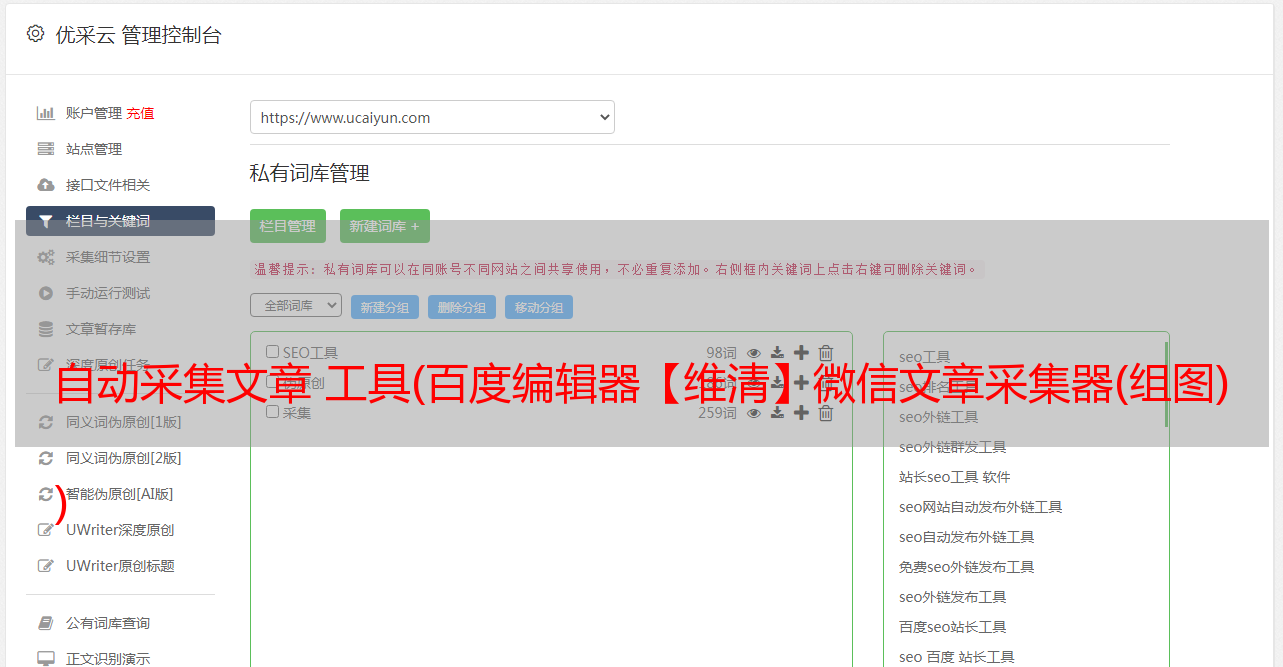
Task: Click the 98词 count on SEO工具 row
Action: click(x=721, y=352)
